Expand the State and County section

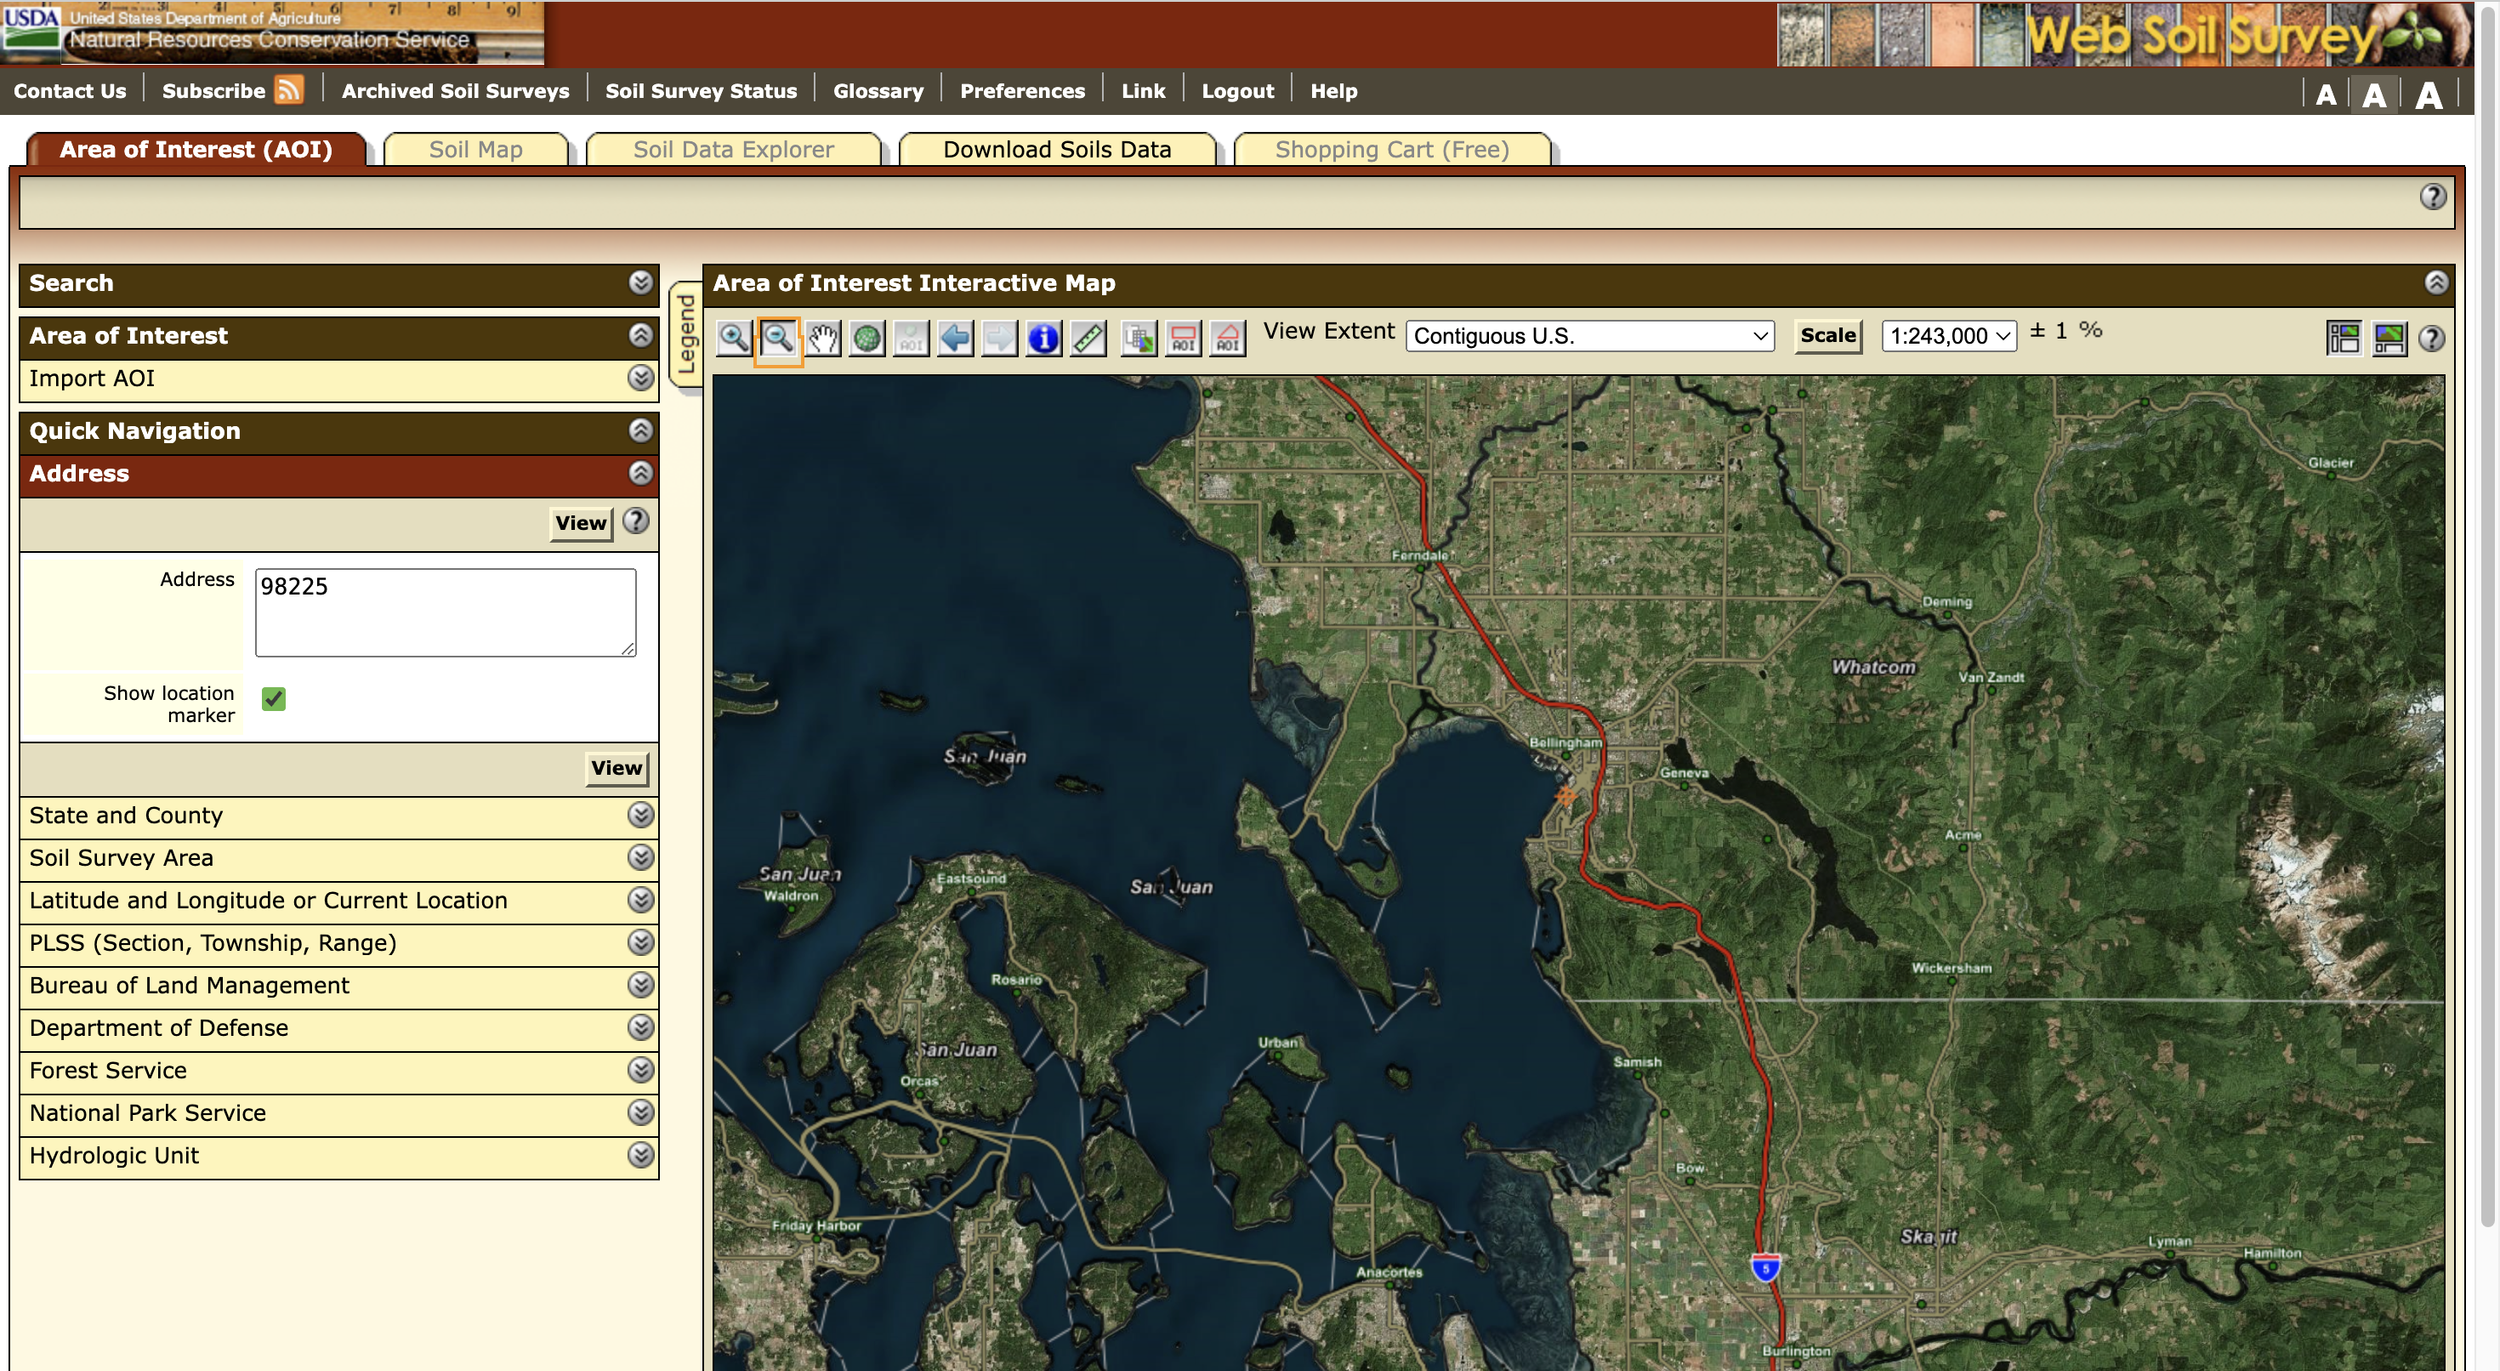[x=640, y=815]
